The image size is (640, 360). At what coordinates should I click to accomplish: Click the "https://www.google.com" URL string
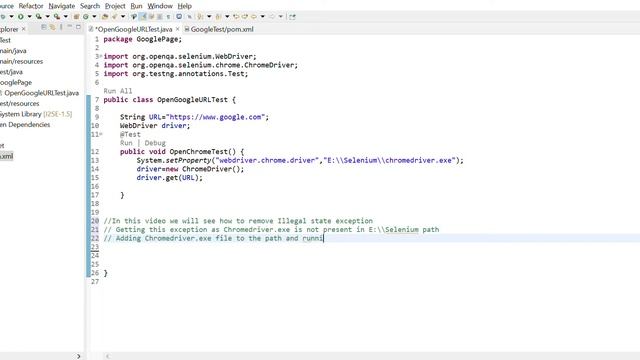point(216,117)
